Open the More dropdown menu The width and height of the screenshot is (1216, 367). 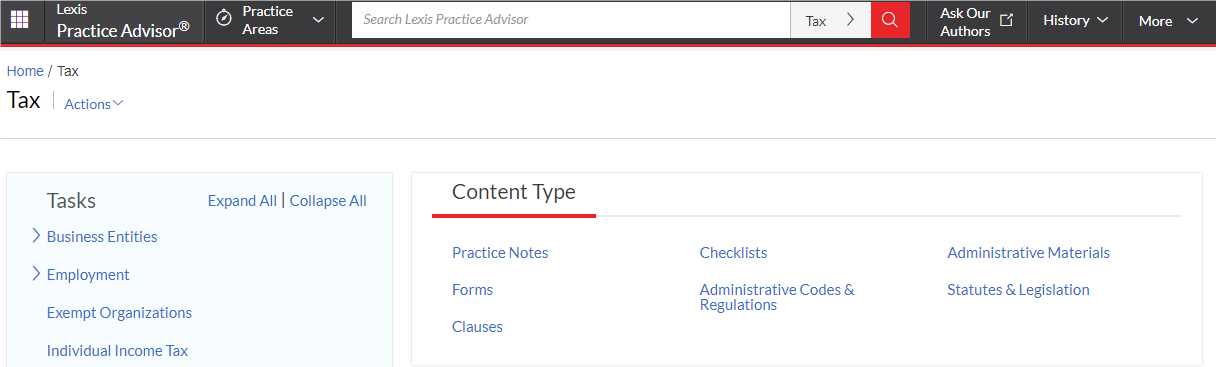[1169, 21]
